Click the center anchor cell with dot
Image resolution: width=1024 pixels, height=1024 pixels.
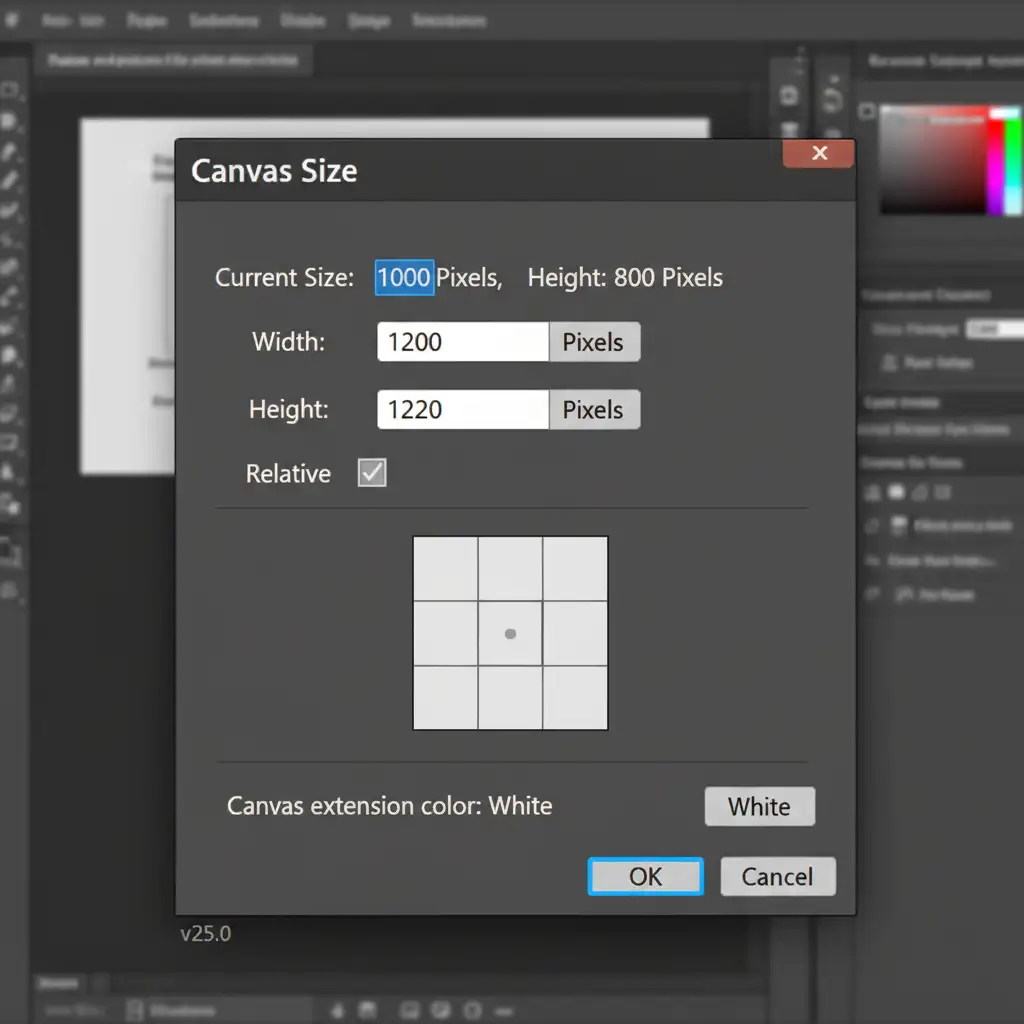click(510, 633)
